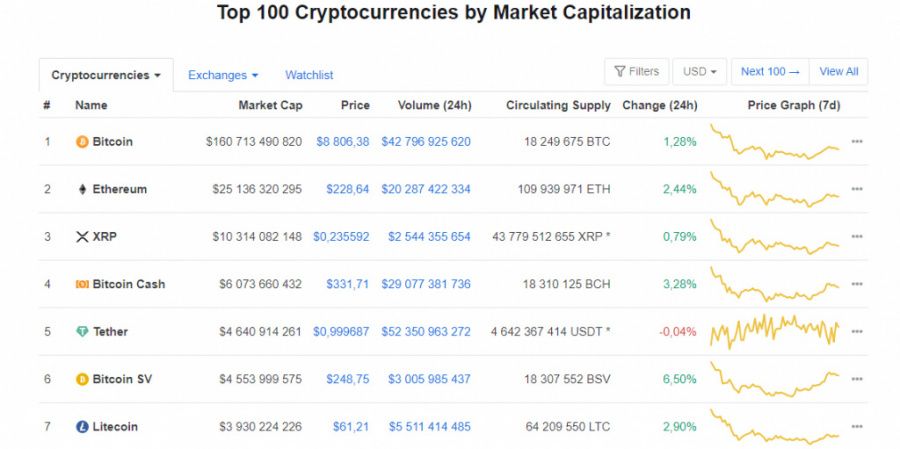This screenshot has width=900, height=449.
Task: Click the View All link
Action: pos(839,72)
